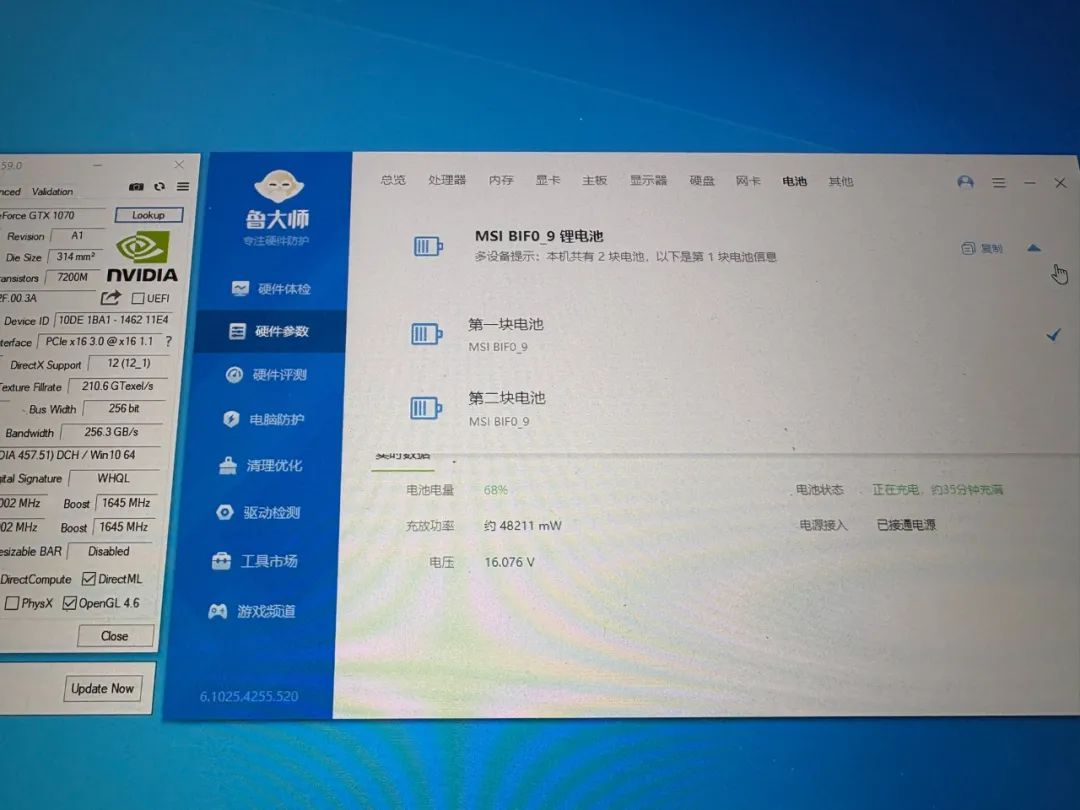1080x810 pixels.
Task: Switch to the 硬盘 tab
Action: [x=702, y=180]
